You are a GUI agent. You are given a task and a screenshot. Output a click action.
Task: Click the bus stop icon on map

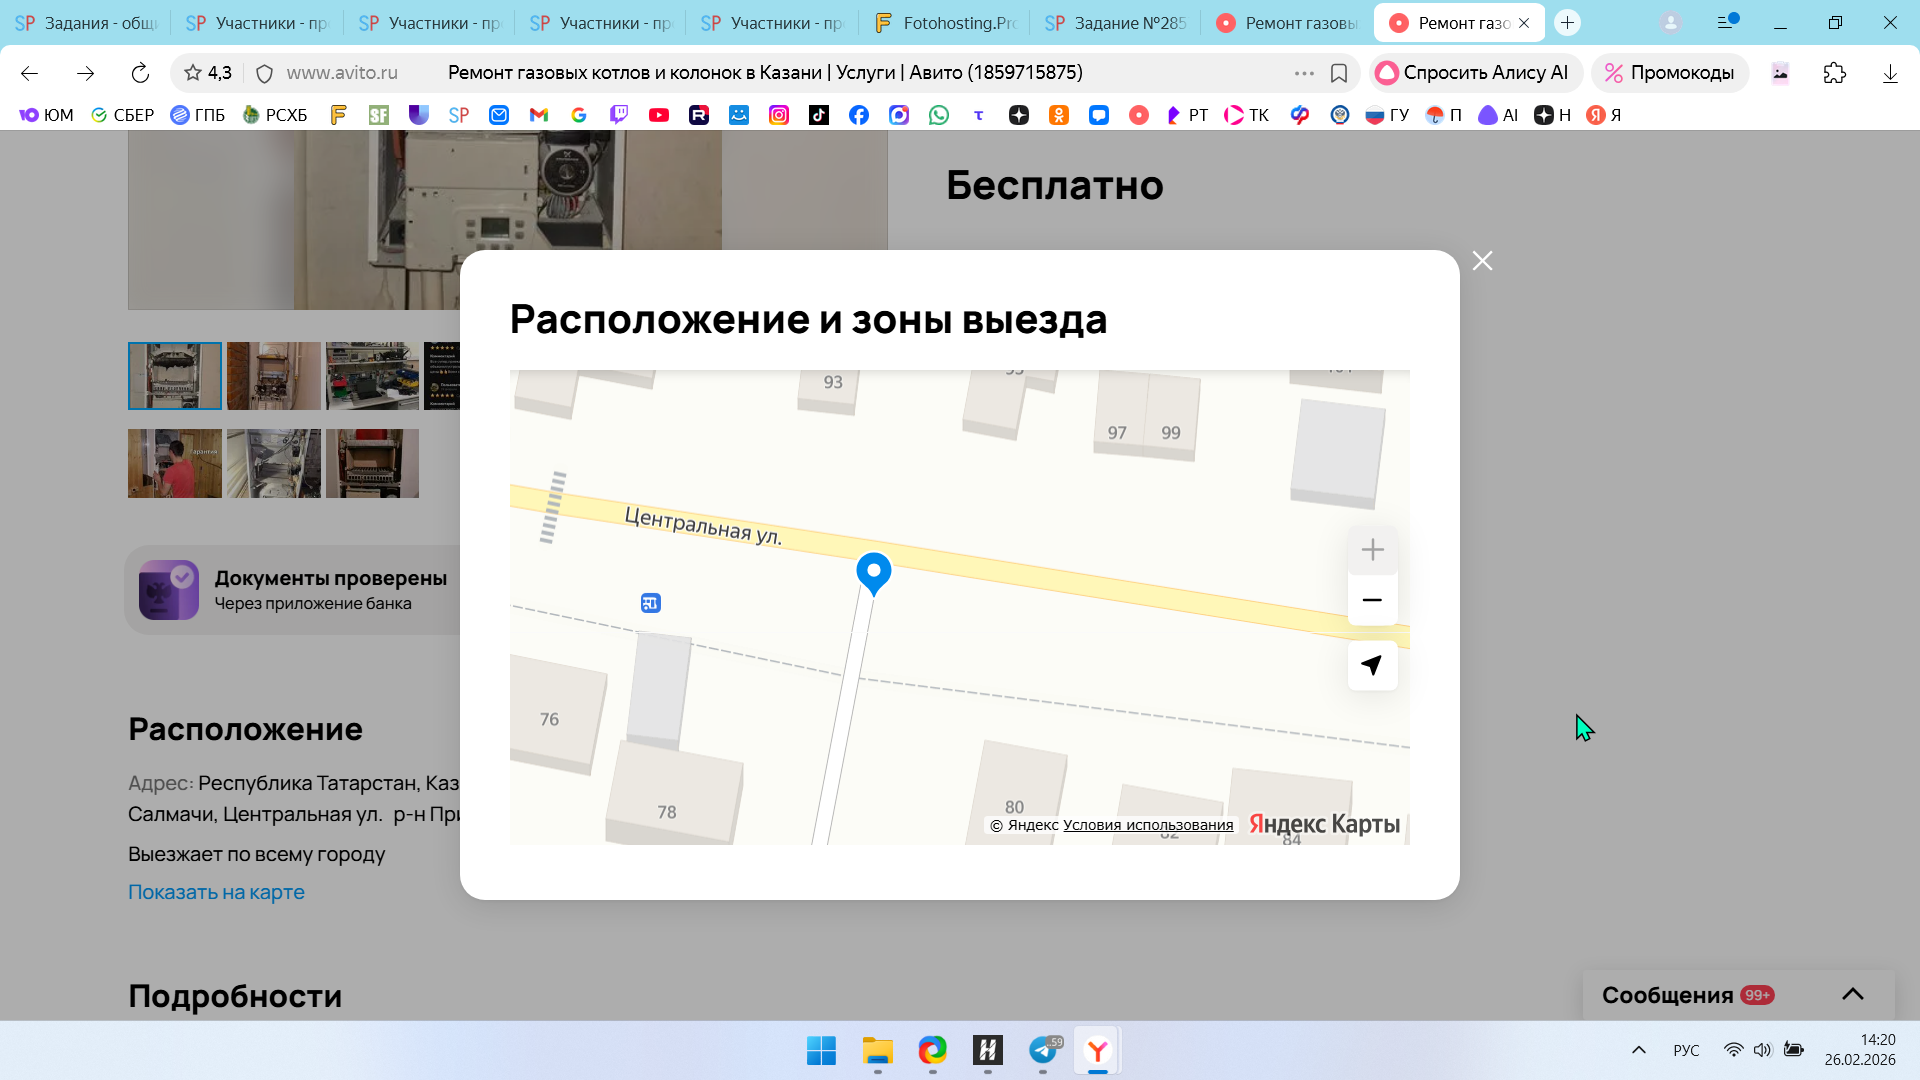click(651, 603)
